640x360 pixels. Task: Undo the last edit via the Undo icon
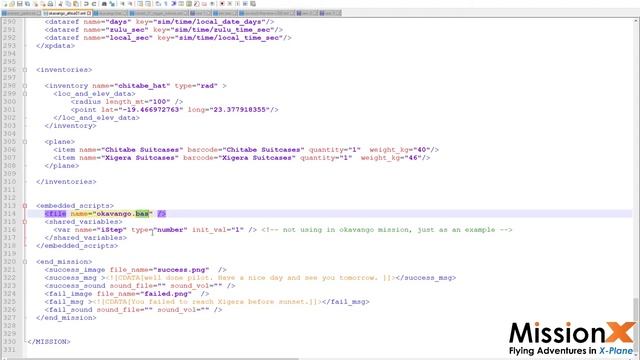86,4
